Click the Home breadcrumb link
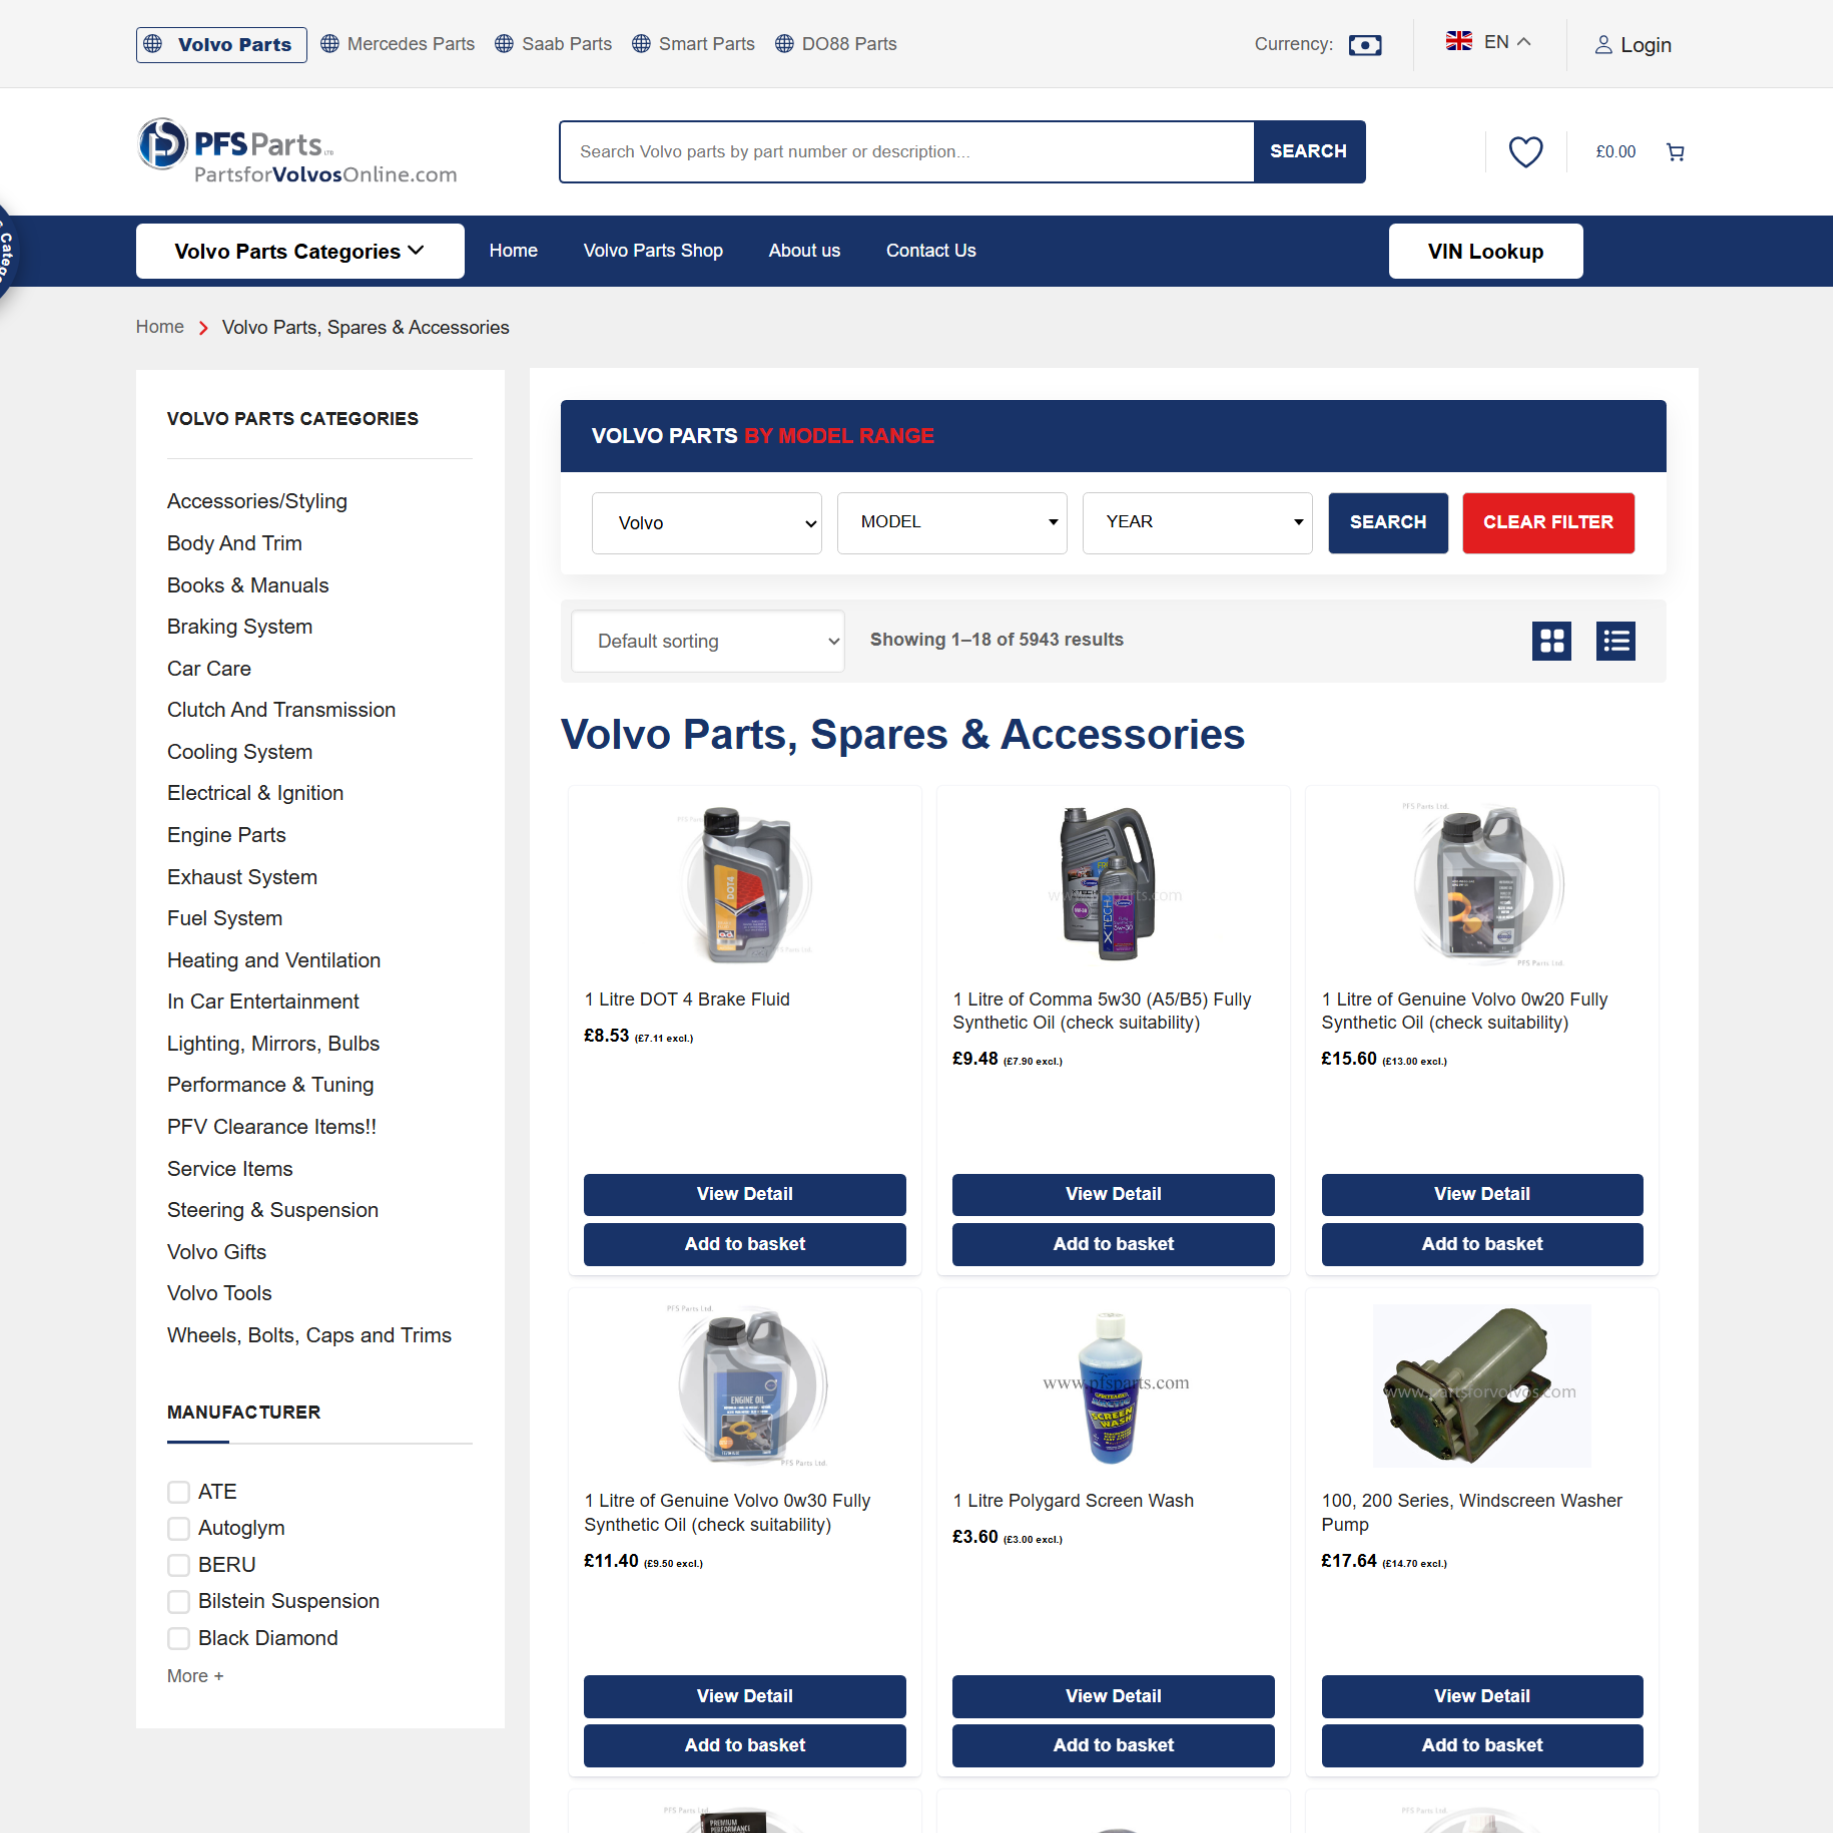Viewport: 1833px width, 1833px height. point(160,327)
